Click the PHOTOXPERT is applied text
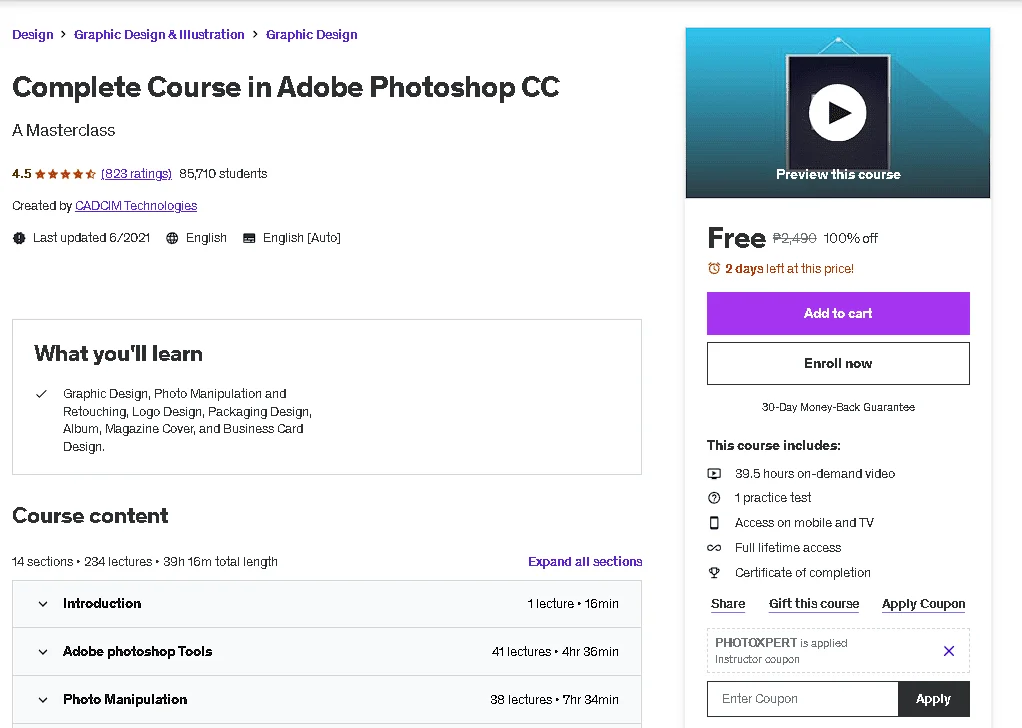1022x728 pixels. tap(781, 643)
